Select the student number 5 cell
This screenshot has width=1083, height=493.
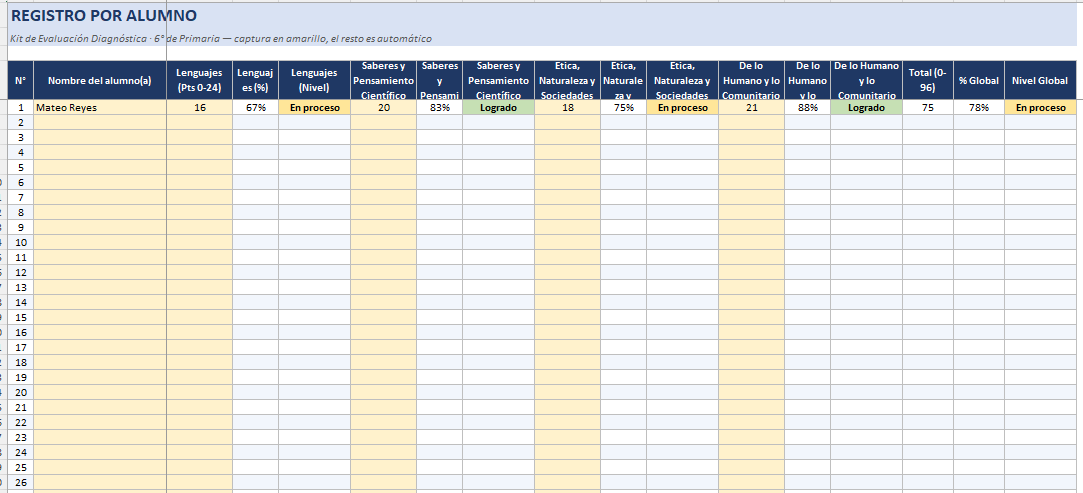[x=20, y=167]
